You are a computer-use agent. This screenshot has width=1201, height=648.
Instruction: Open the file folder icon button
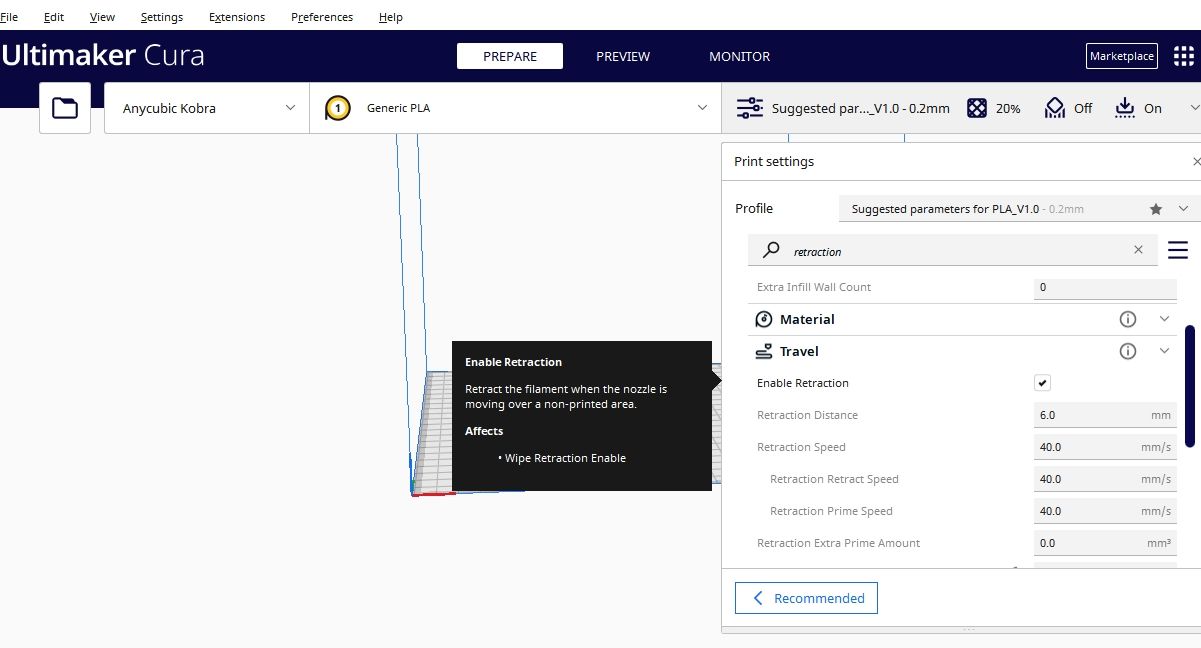65,108
